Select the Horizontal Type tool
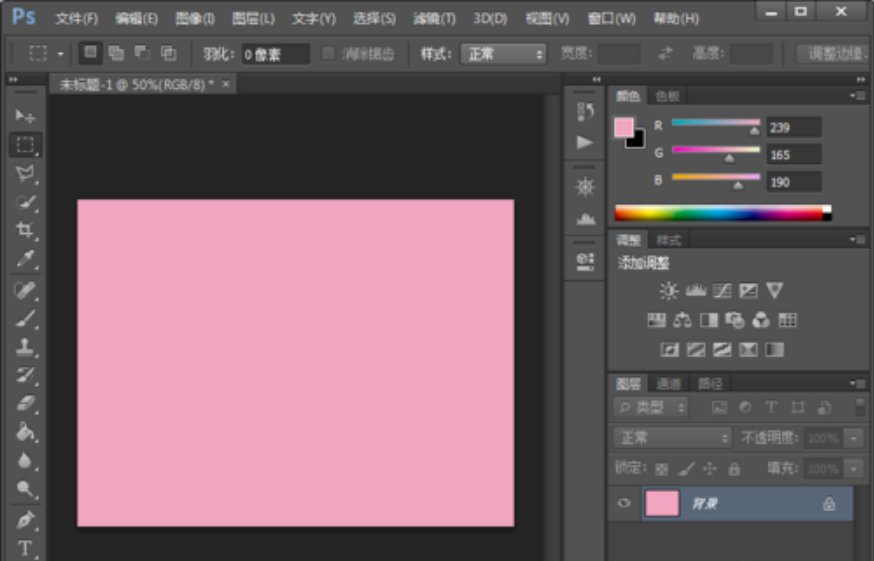 [x=25, y=547]
